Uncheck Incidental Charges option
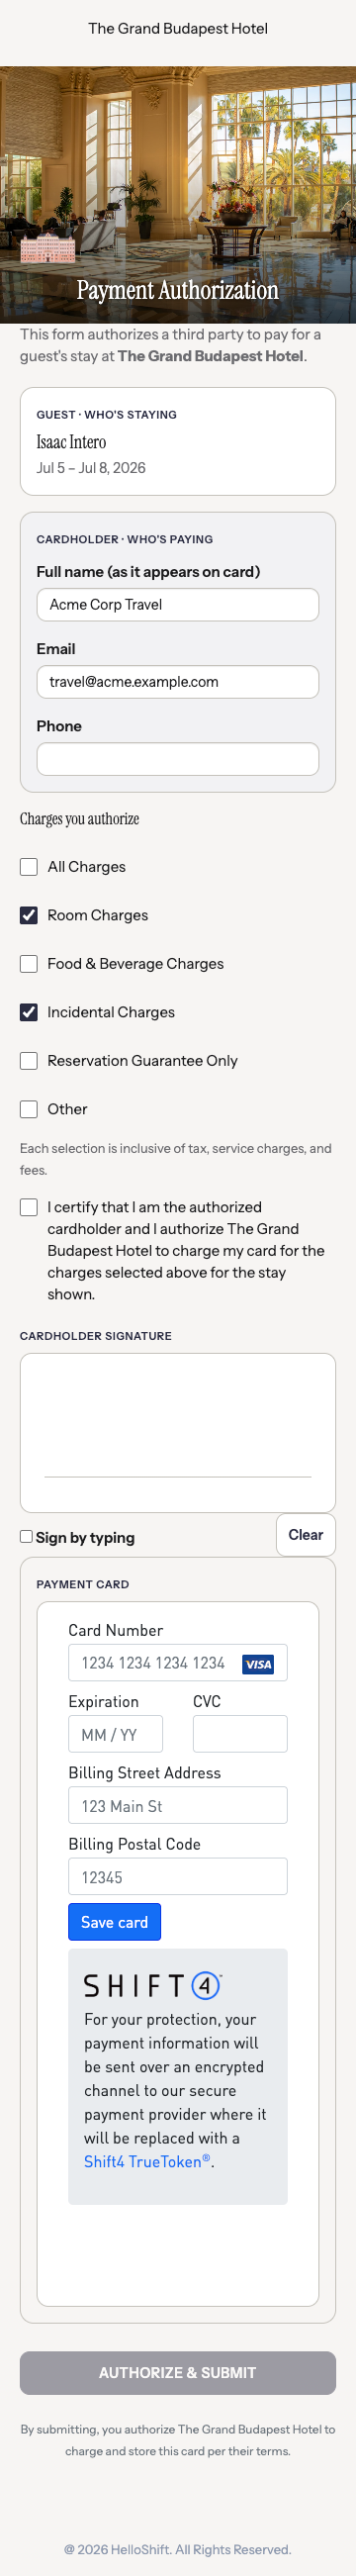This screenshot has height=2576, width=356. (x=29, y=1011)
